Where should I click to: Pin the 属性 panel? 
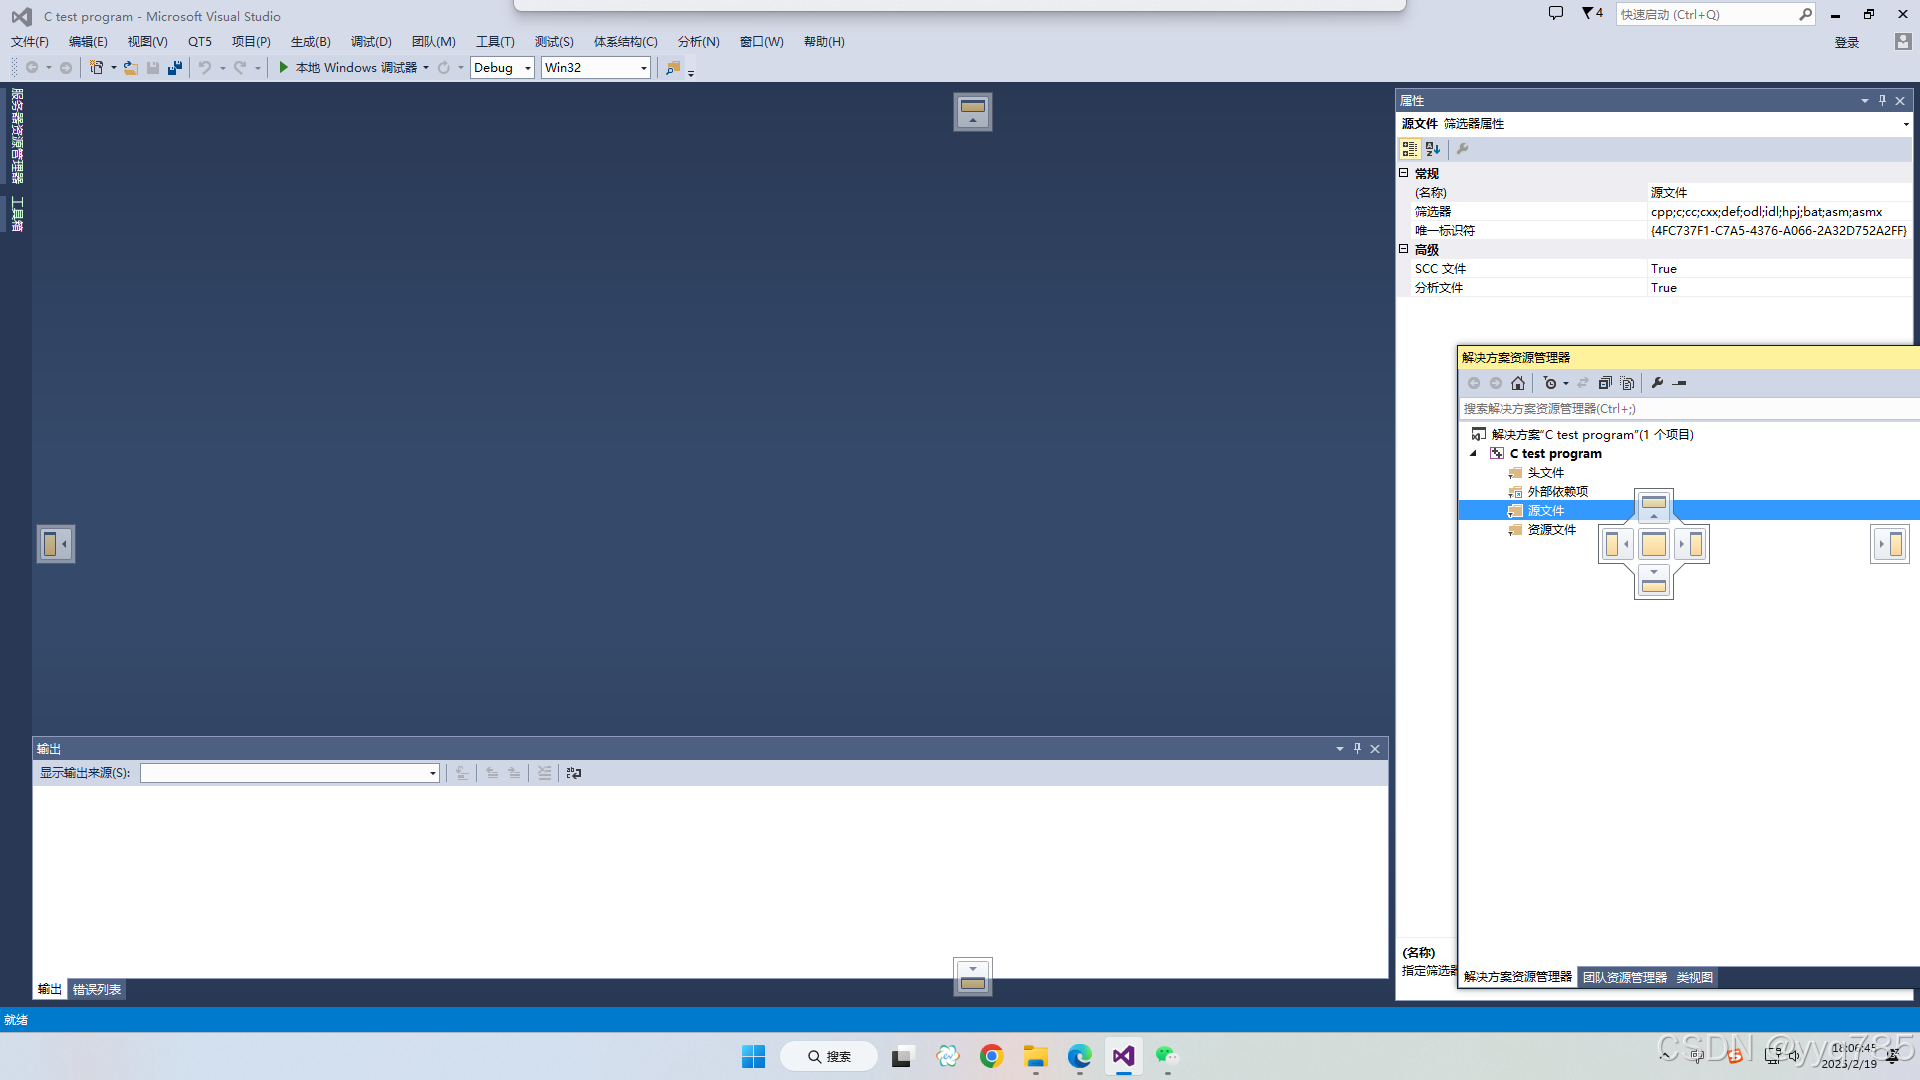click(x=1882, y=100)
